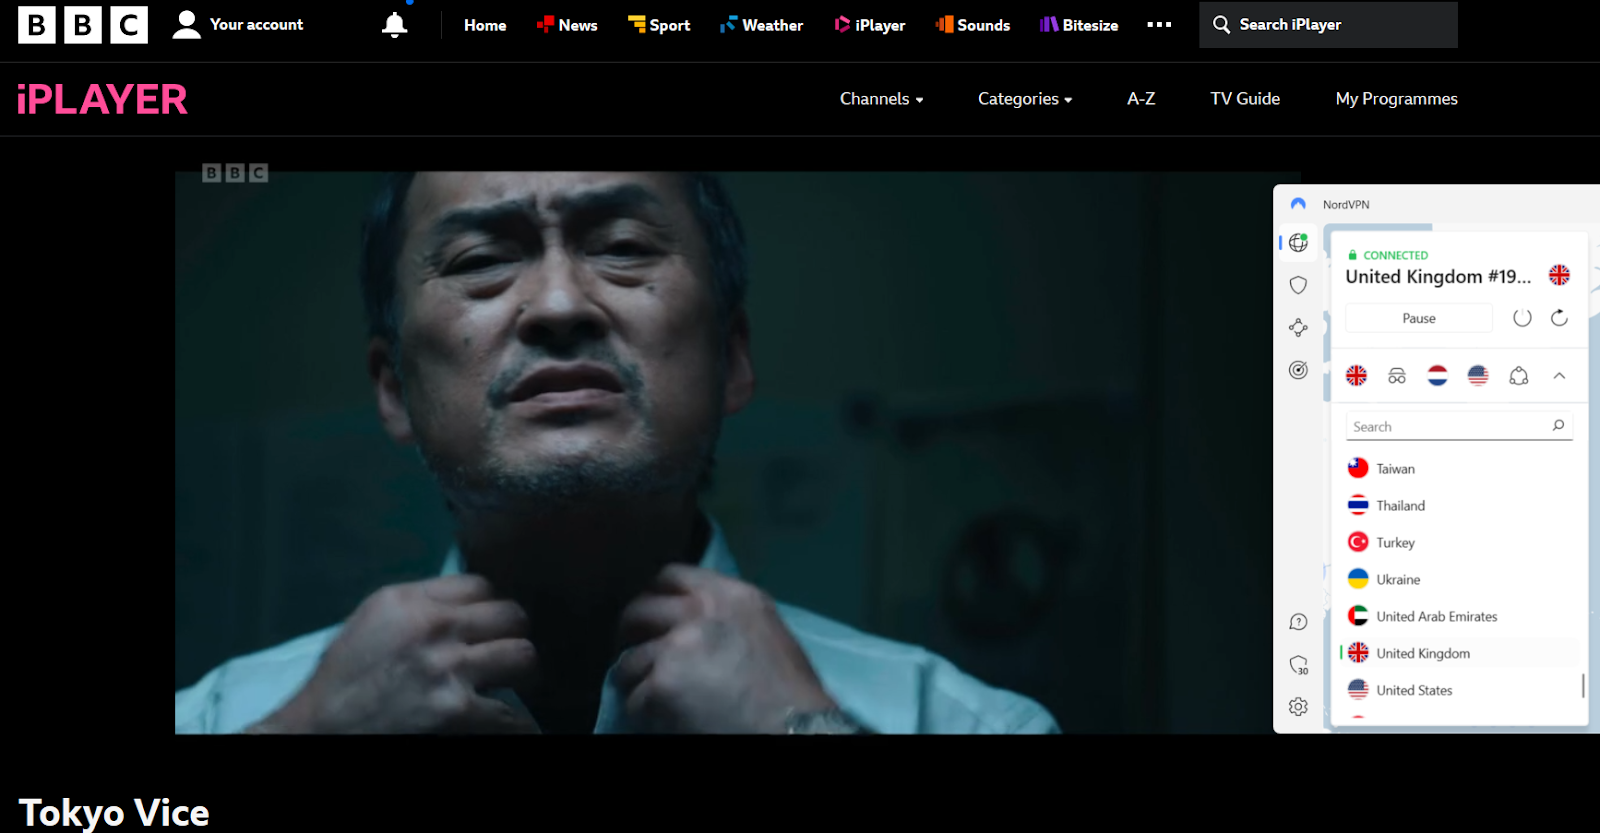Image resolution: width=1600 pixels, height=833 pixels.
Task: Open the NordVPN globe VPN tab
Action: click(1298, 243)
